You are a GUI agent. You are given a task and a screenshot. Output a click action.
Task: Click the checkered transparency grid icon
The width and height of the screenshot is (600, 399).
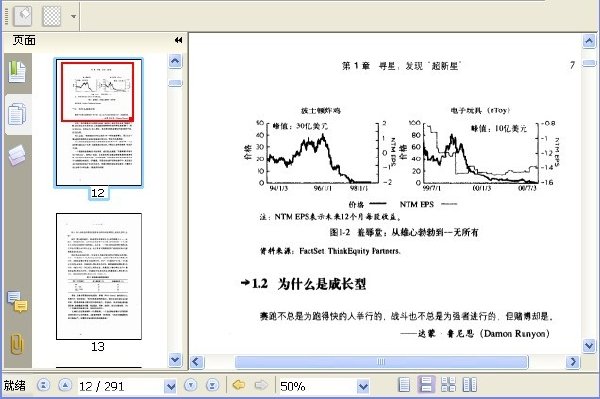[52, 16]
